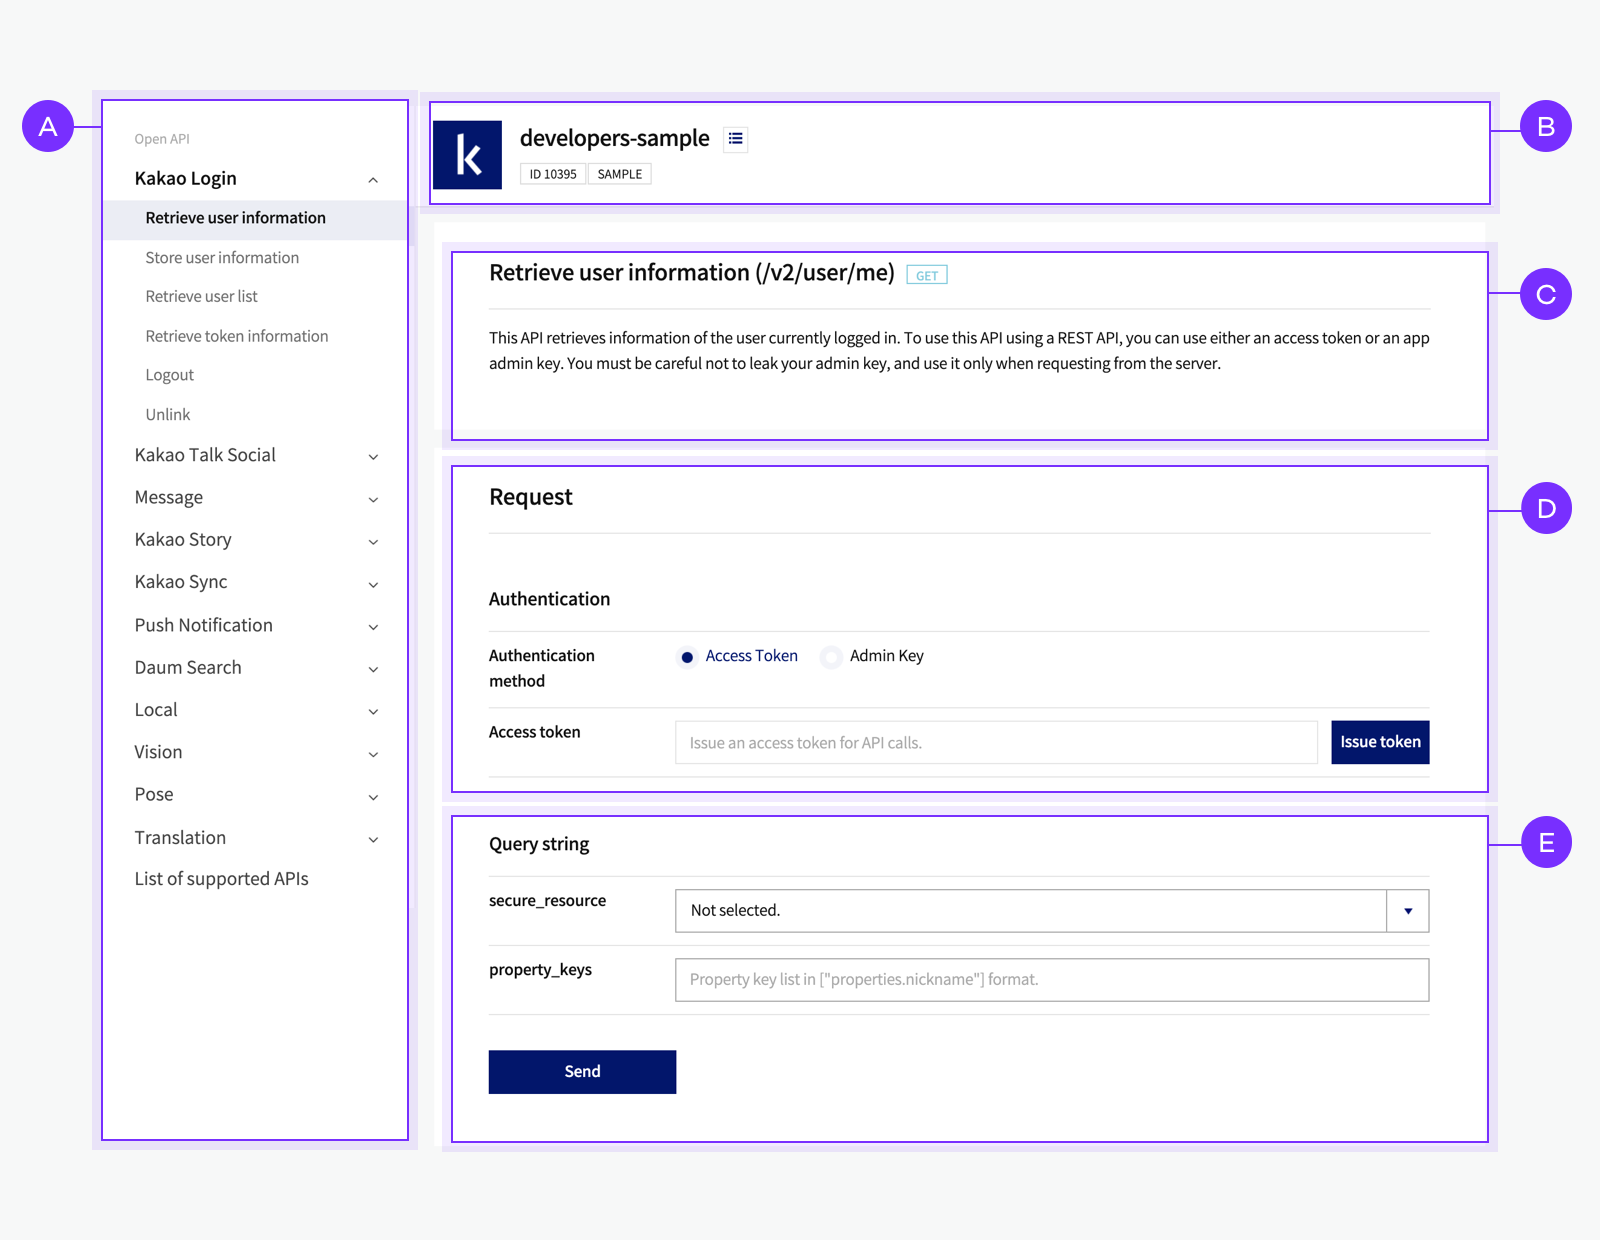Open Retrieve user information menu item
Screen dimensions: 1600x1240
[256, 219]
